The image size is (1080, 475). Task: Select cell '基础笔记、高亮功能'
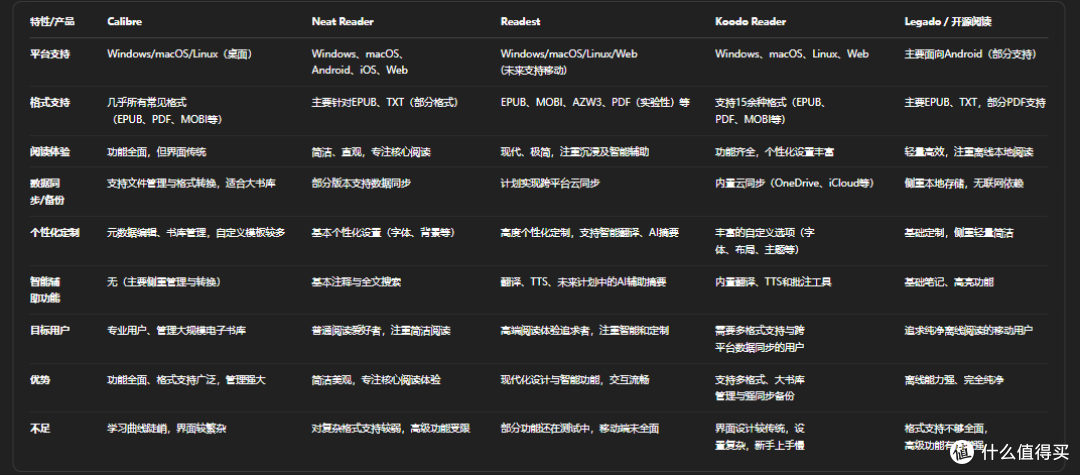pos(949,282)
